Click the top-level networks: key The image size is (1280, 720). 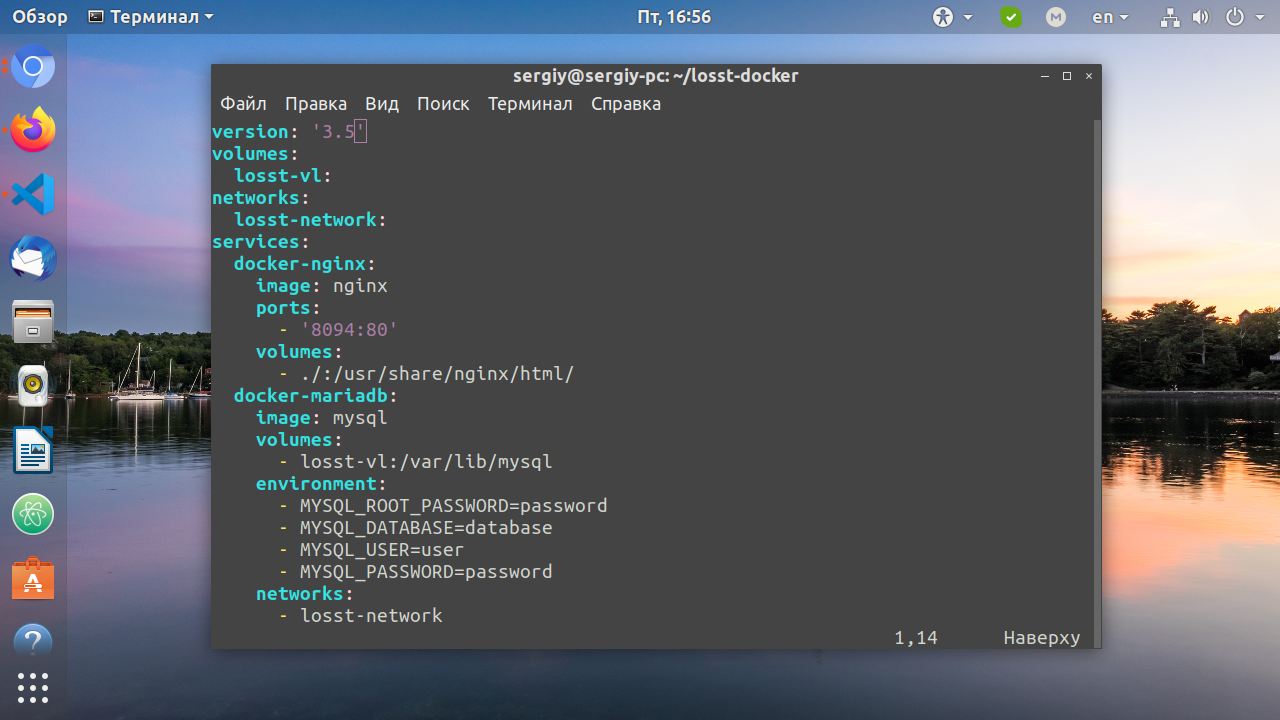[261, 198]
